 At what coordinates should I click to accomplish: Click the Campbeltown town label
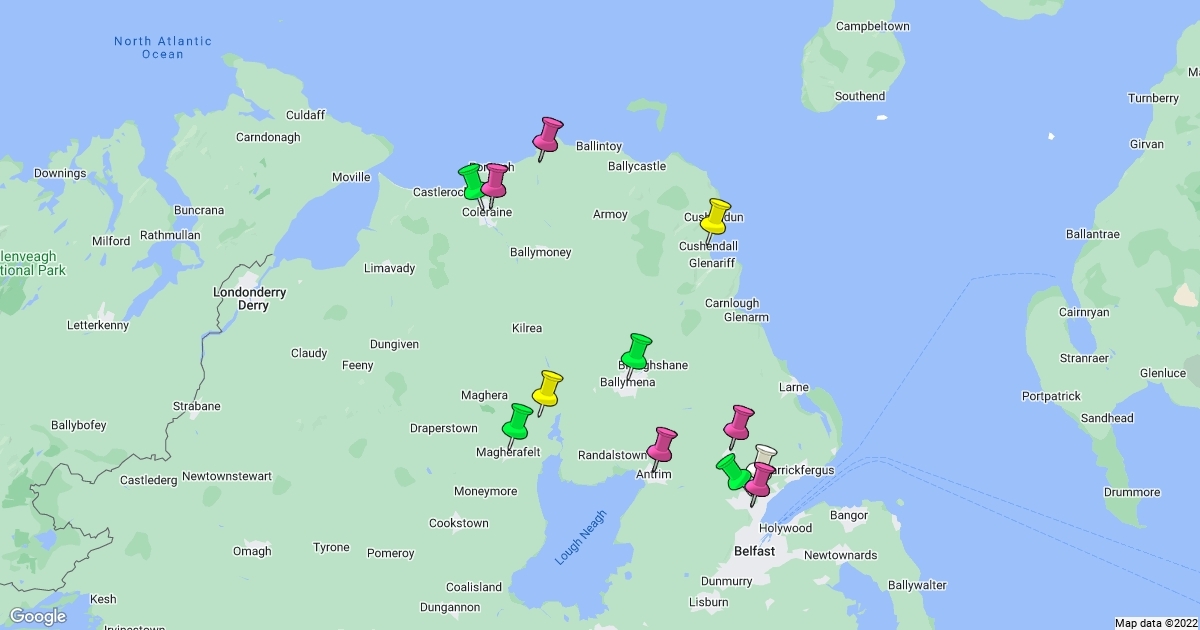click(872, 25)
